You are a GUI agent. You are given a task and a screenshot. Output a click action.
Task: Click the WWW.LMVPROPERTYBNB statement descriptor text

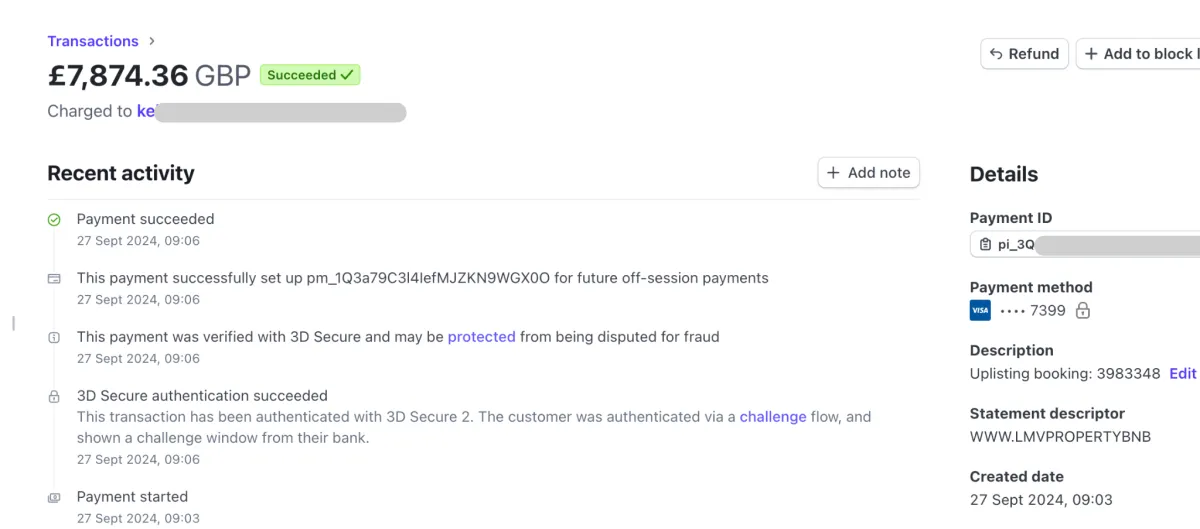[x=1047, y=436]
